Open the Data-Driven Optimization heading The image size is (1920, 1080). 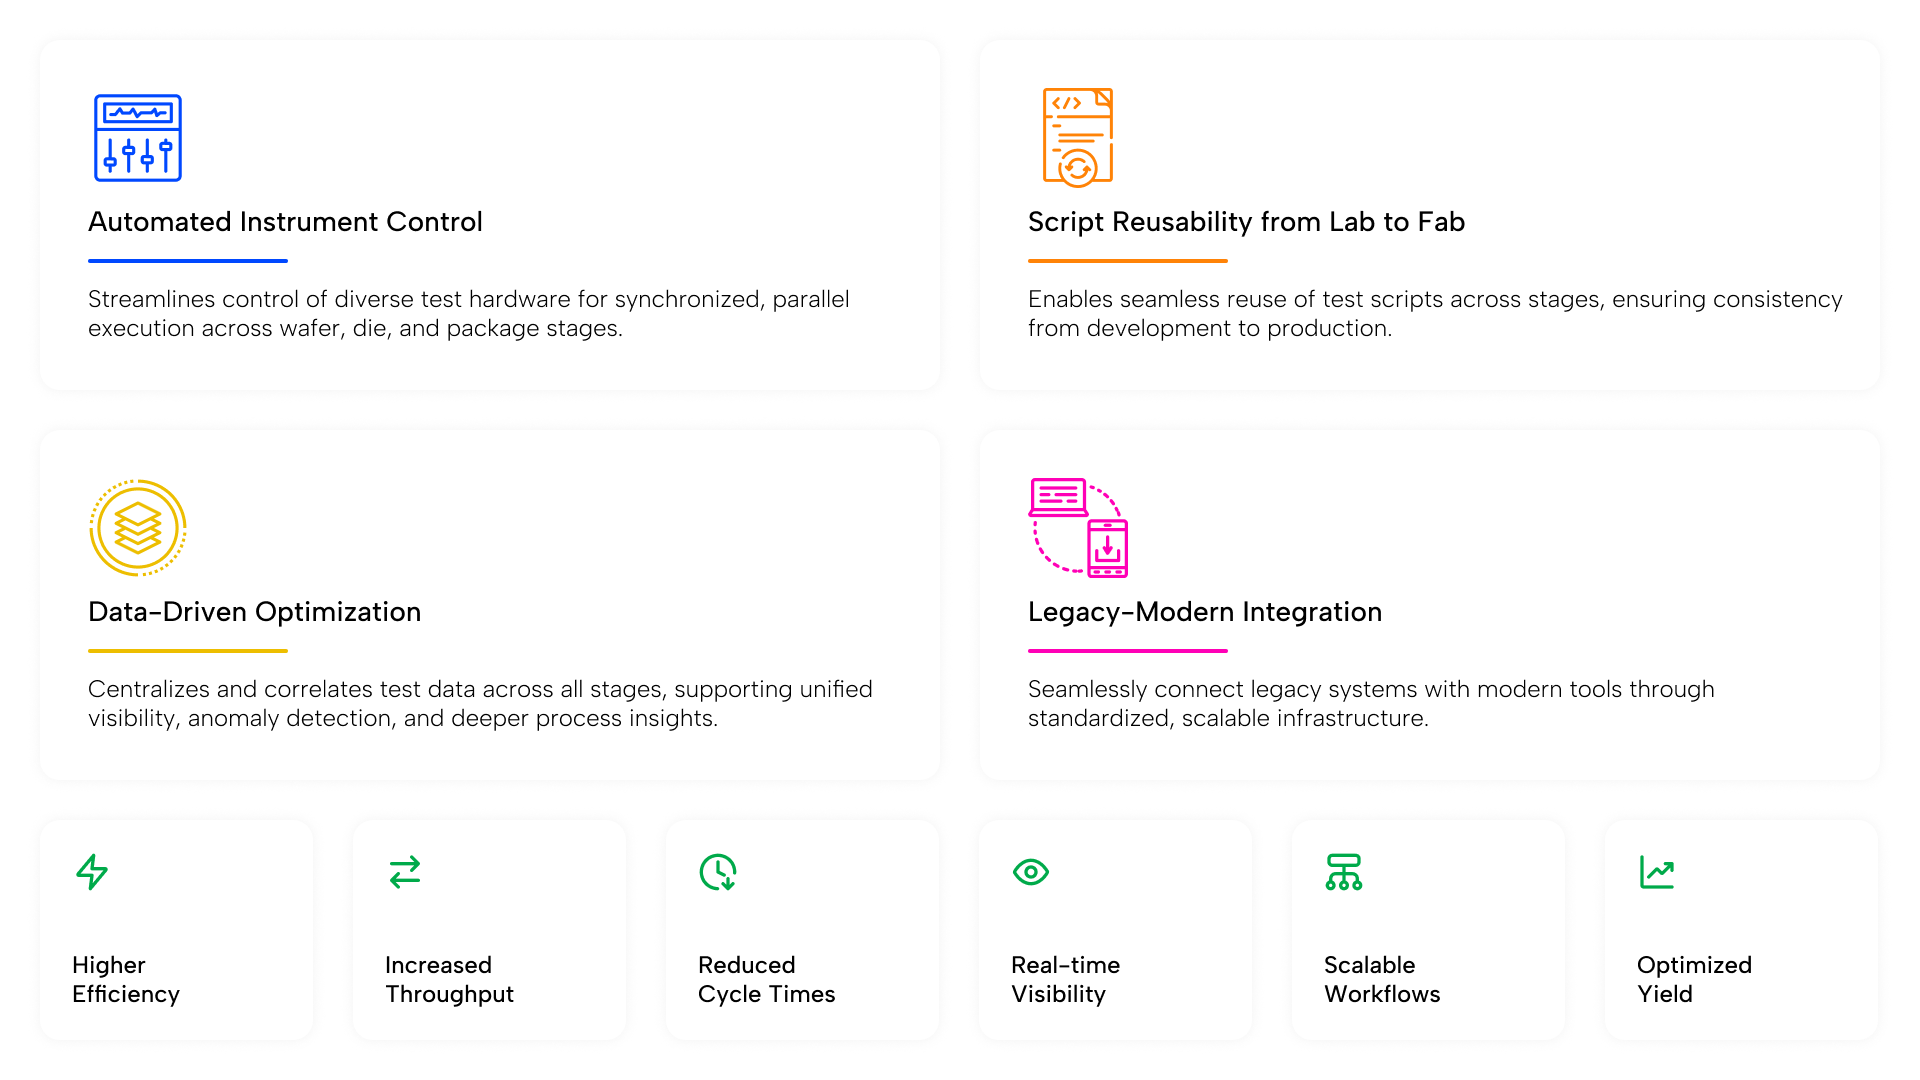254,612
